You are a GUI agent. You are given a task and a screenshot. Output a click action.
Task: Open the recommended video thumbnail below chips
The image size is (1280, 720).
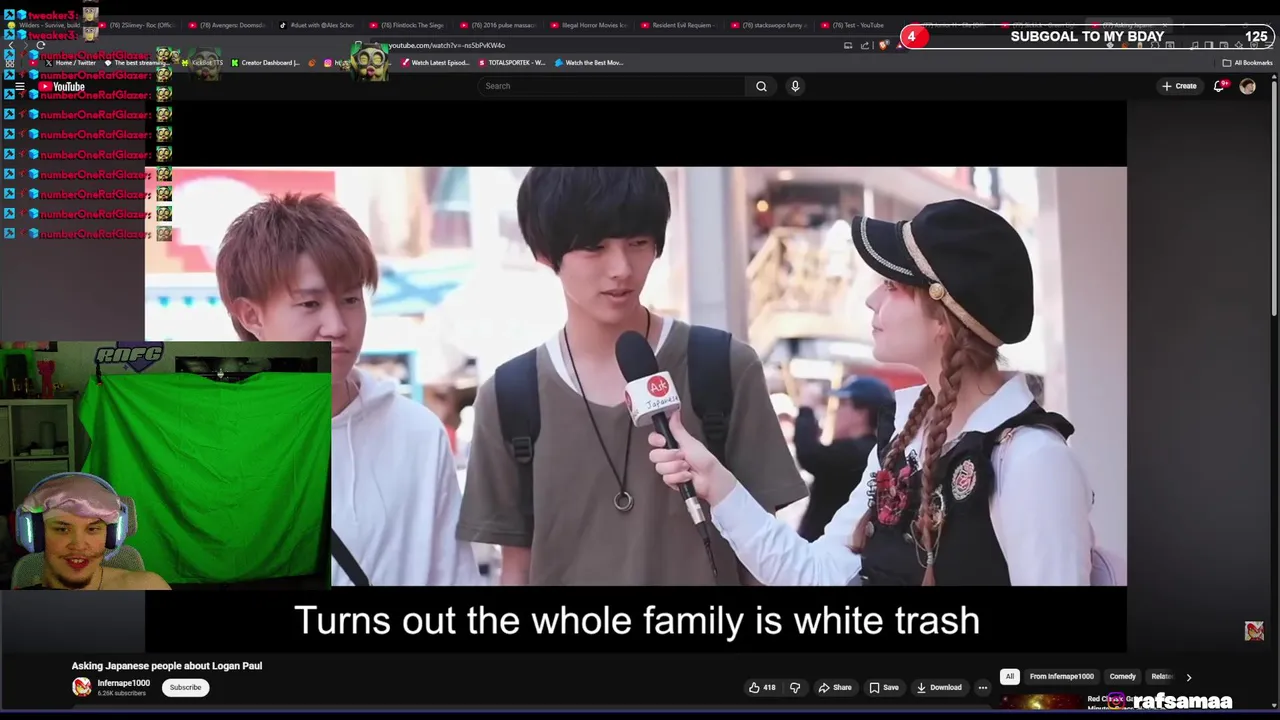(1040, 702)
